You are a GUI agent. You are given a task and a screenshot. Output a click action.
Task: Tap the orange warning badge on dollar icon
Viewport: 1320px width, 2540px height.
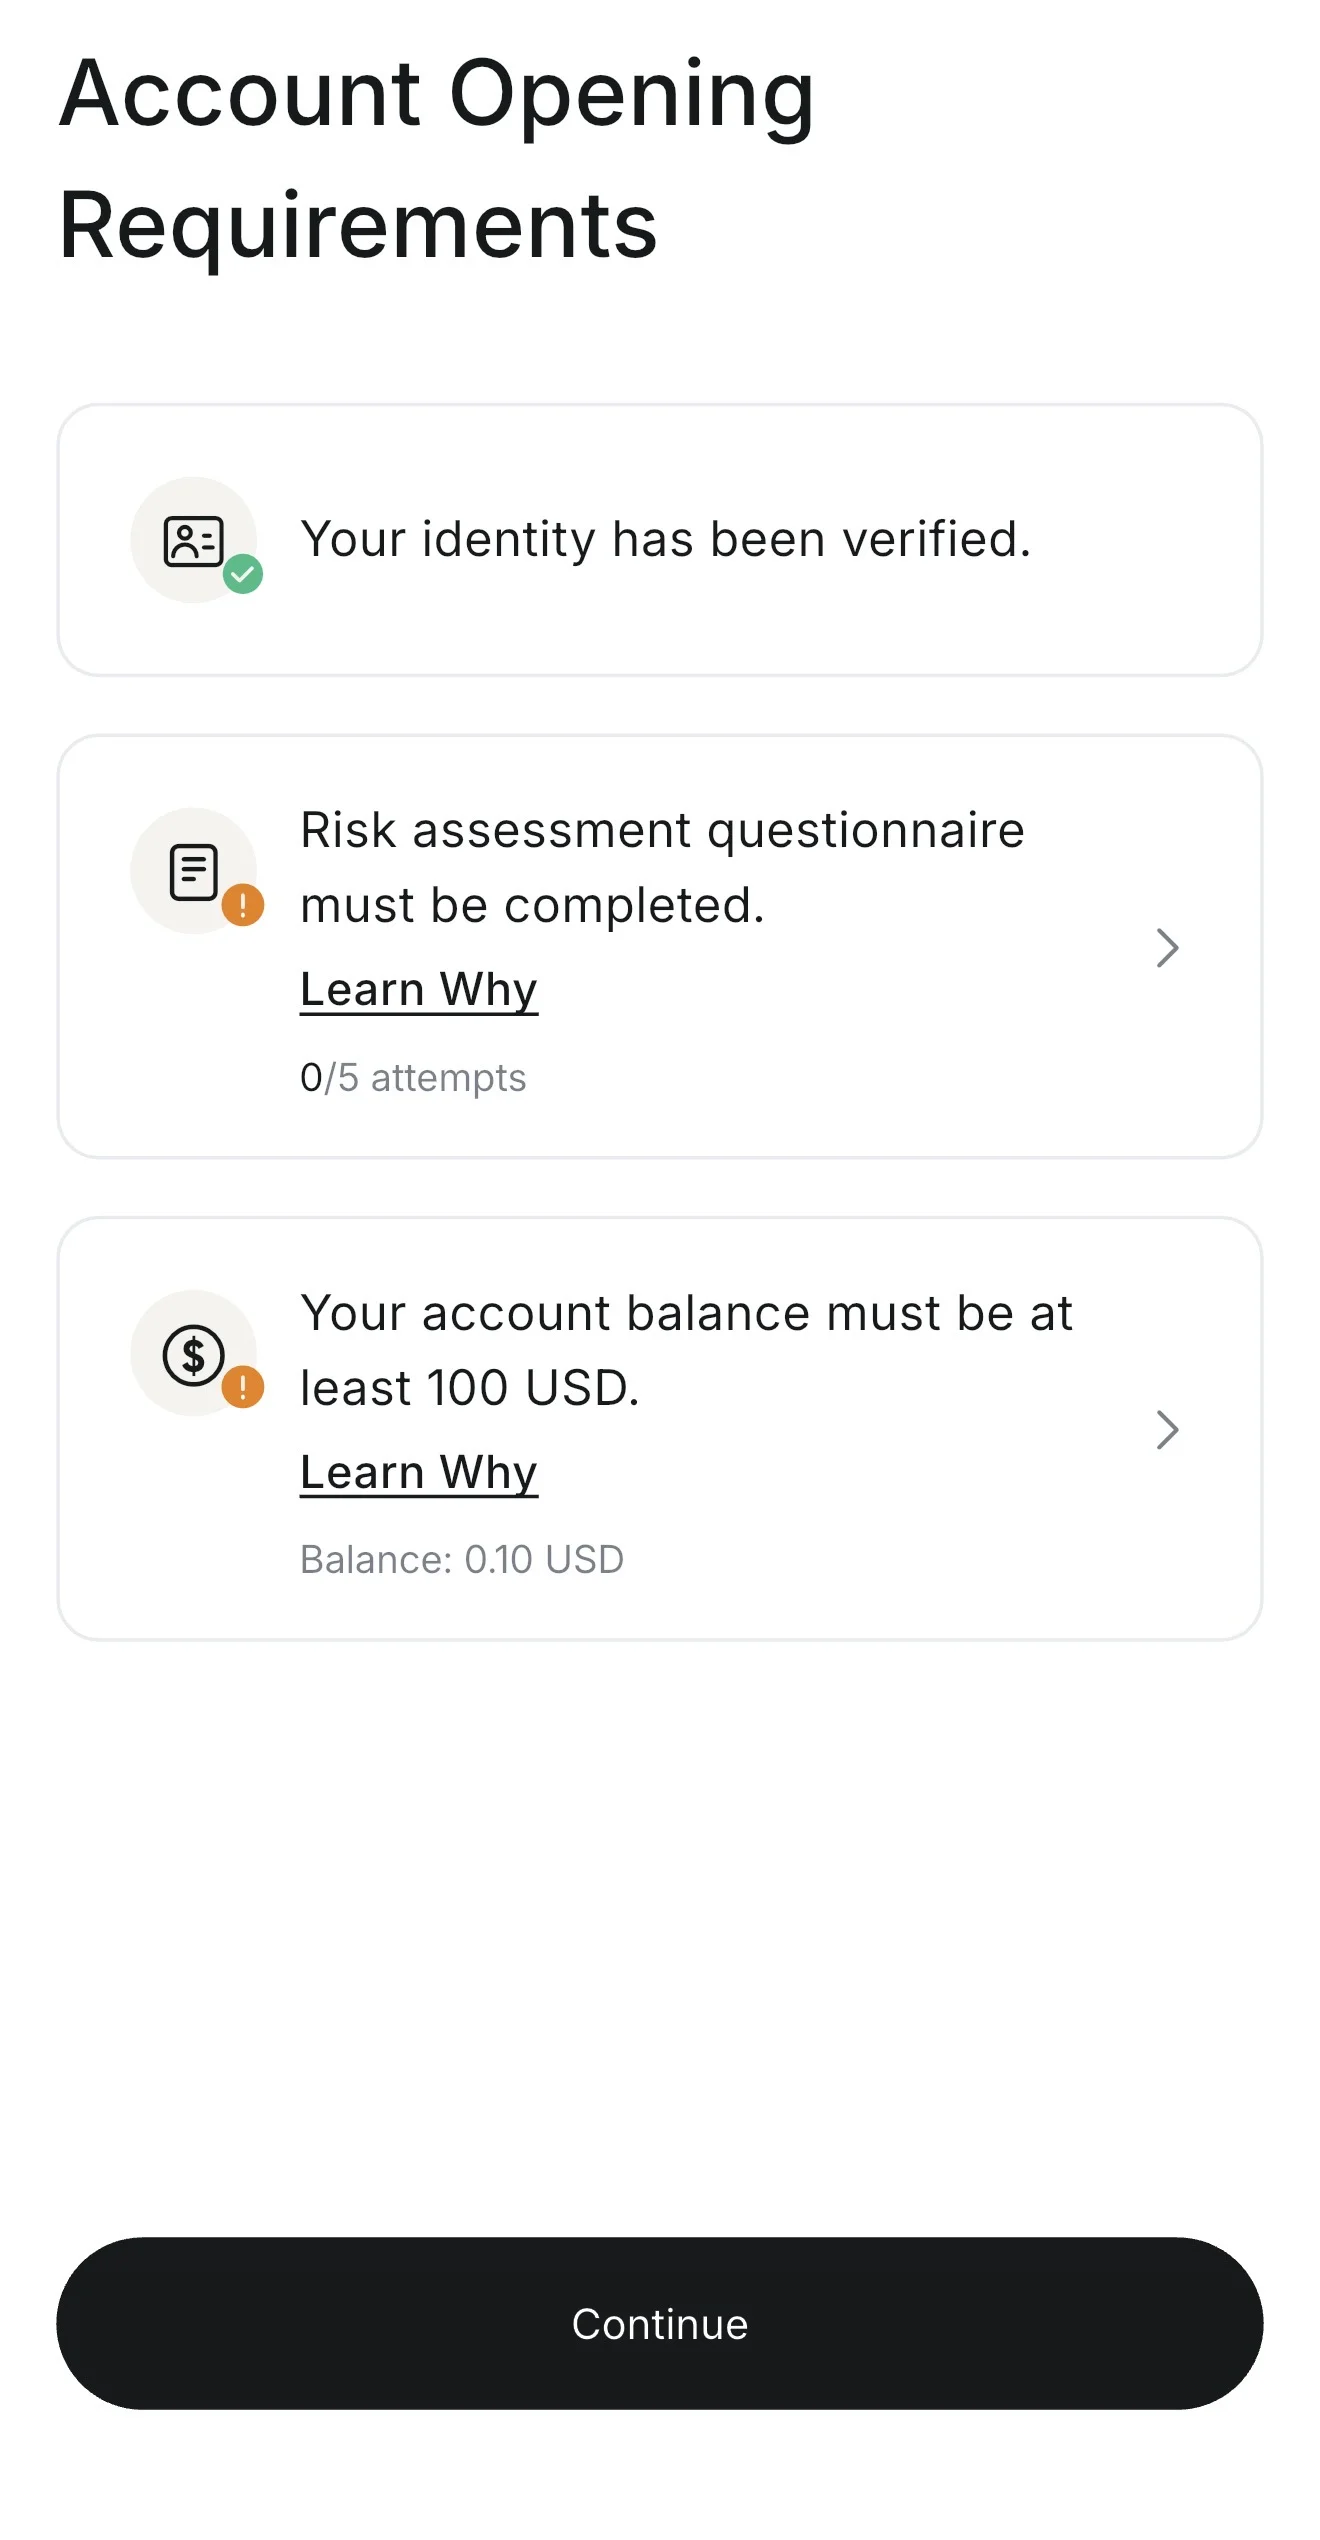pyautogui.click(x=243, y=1388)
